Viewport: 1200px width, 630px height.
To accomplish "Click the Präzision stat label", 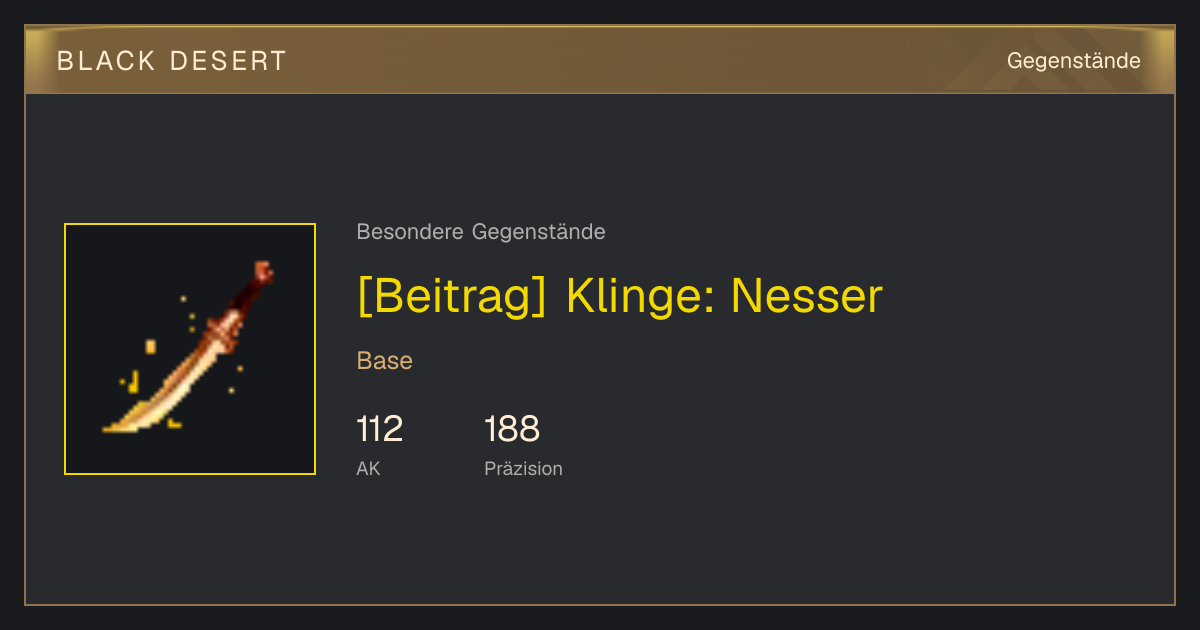I will [523, 468].
